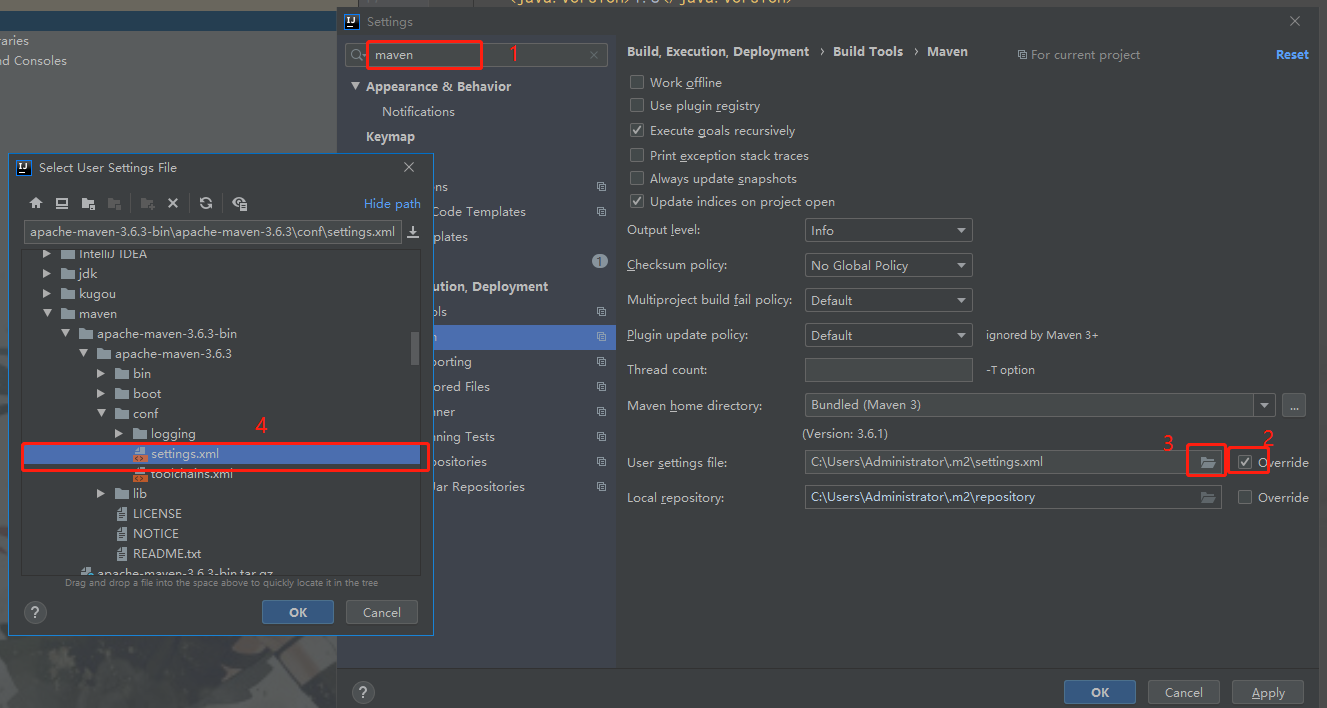Enable Work offline
1327x708 pixels.
coord(637,82)
